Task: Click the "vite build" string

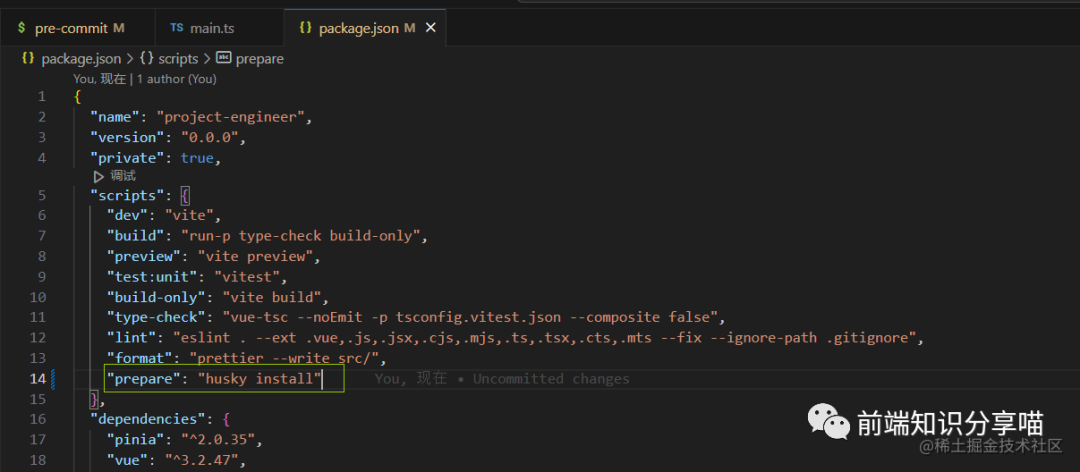Action: [x=271, y=298]
